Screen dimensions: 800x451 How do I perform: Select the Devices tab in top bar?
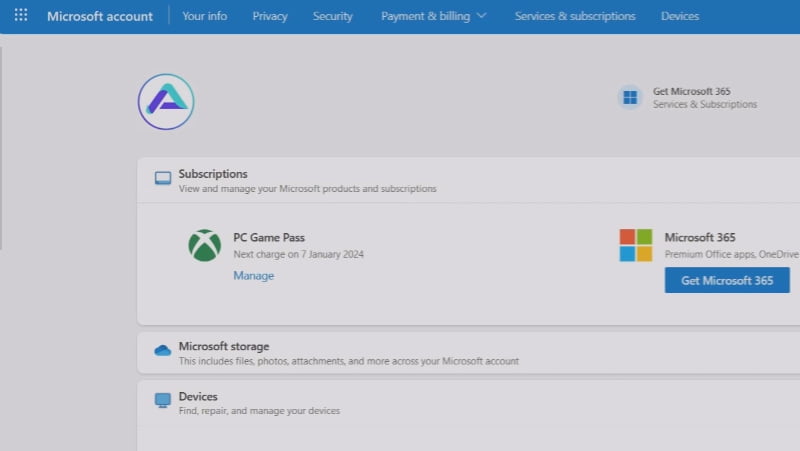point(680,16)
